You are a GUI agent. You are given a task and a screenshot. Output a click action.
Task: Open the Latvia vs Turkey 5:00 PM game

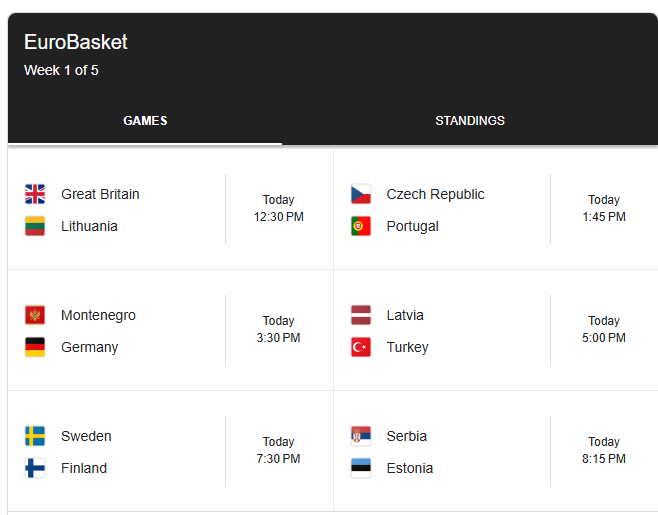tap(496, 330)
